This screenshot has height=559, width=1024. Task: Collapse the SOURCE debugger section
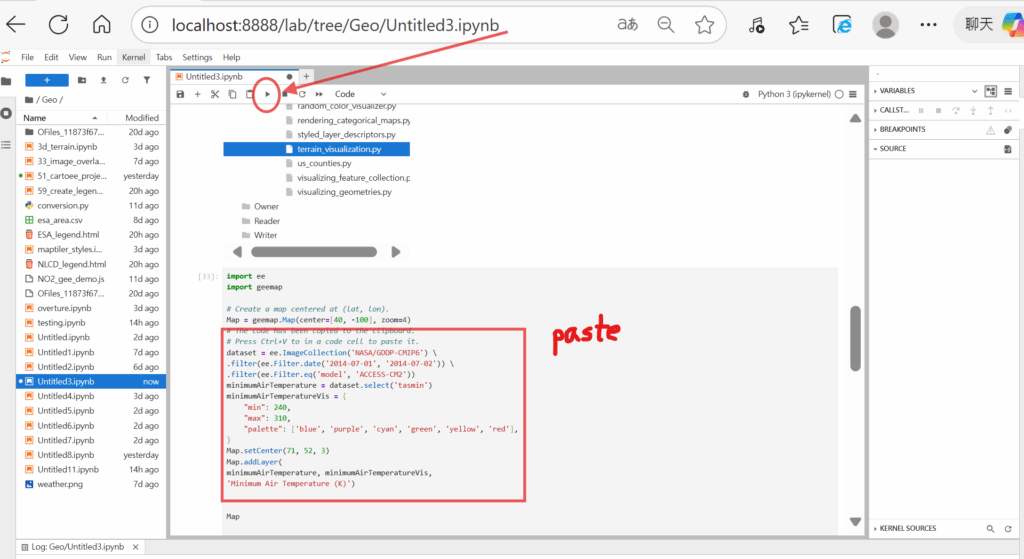(893, 148)
